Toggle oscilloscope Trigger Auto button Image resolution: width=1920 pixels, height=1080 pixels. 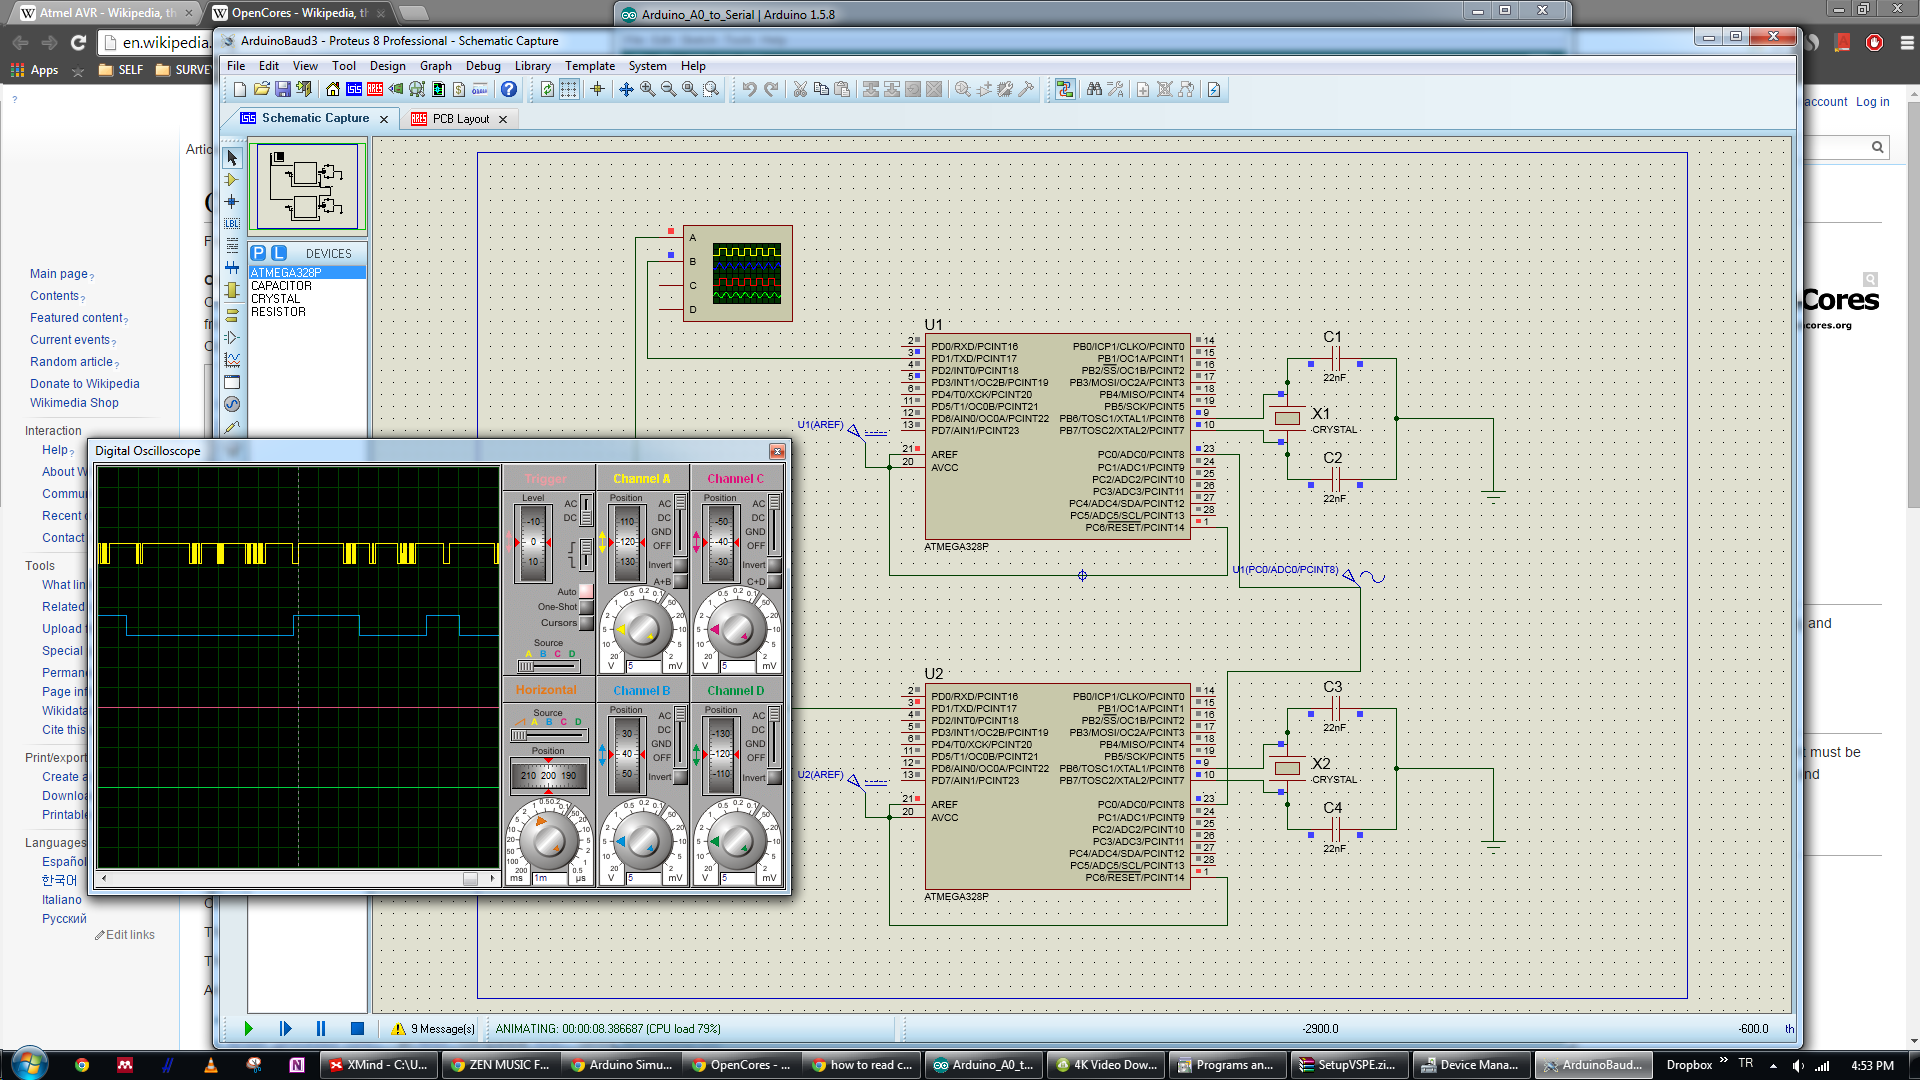(587, 591)
